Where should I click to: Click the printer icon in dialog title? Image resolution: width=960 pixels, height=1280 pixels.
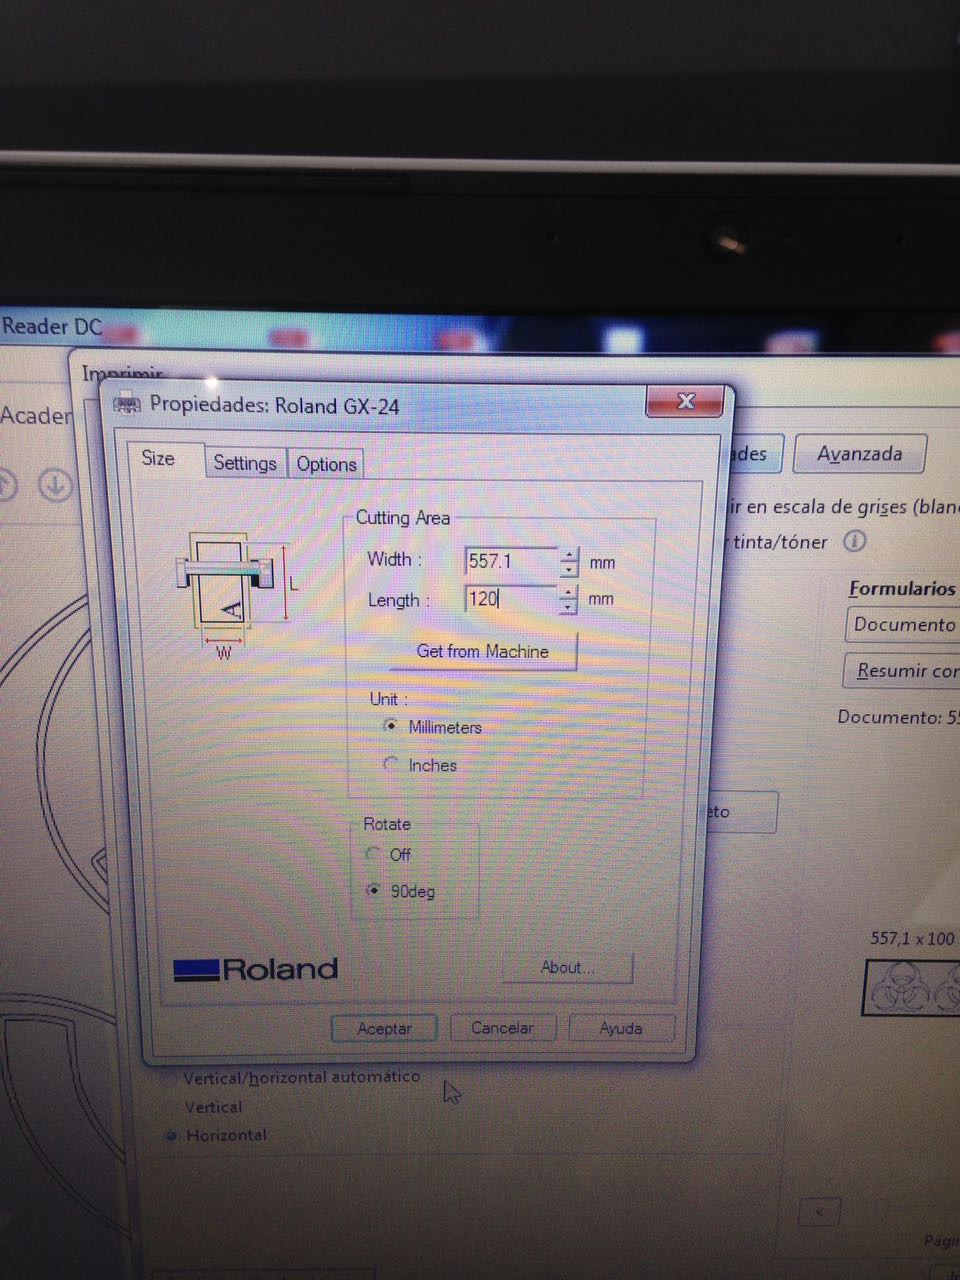(127, 405)
